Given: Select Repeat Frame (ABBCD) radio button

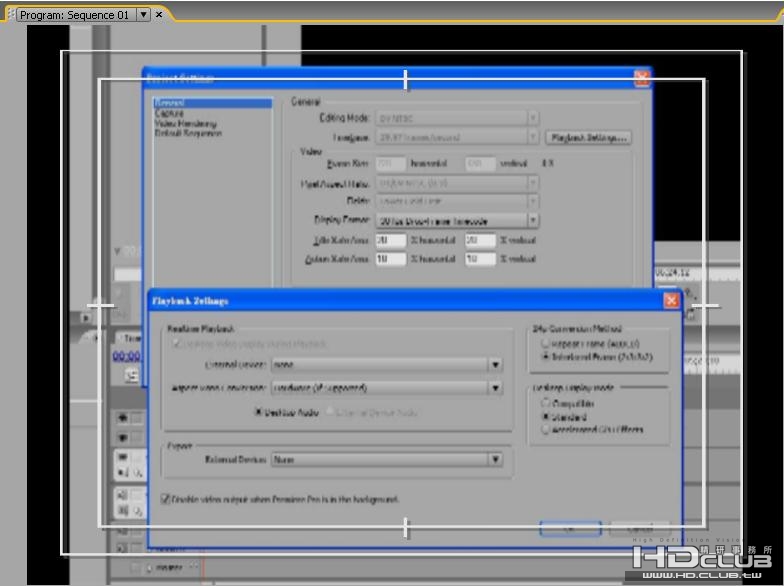Looking at the screenshot, I should point(546,344).
